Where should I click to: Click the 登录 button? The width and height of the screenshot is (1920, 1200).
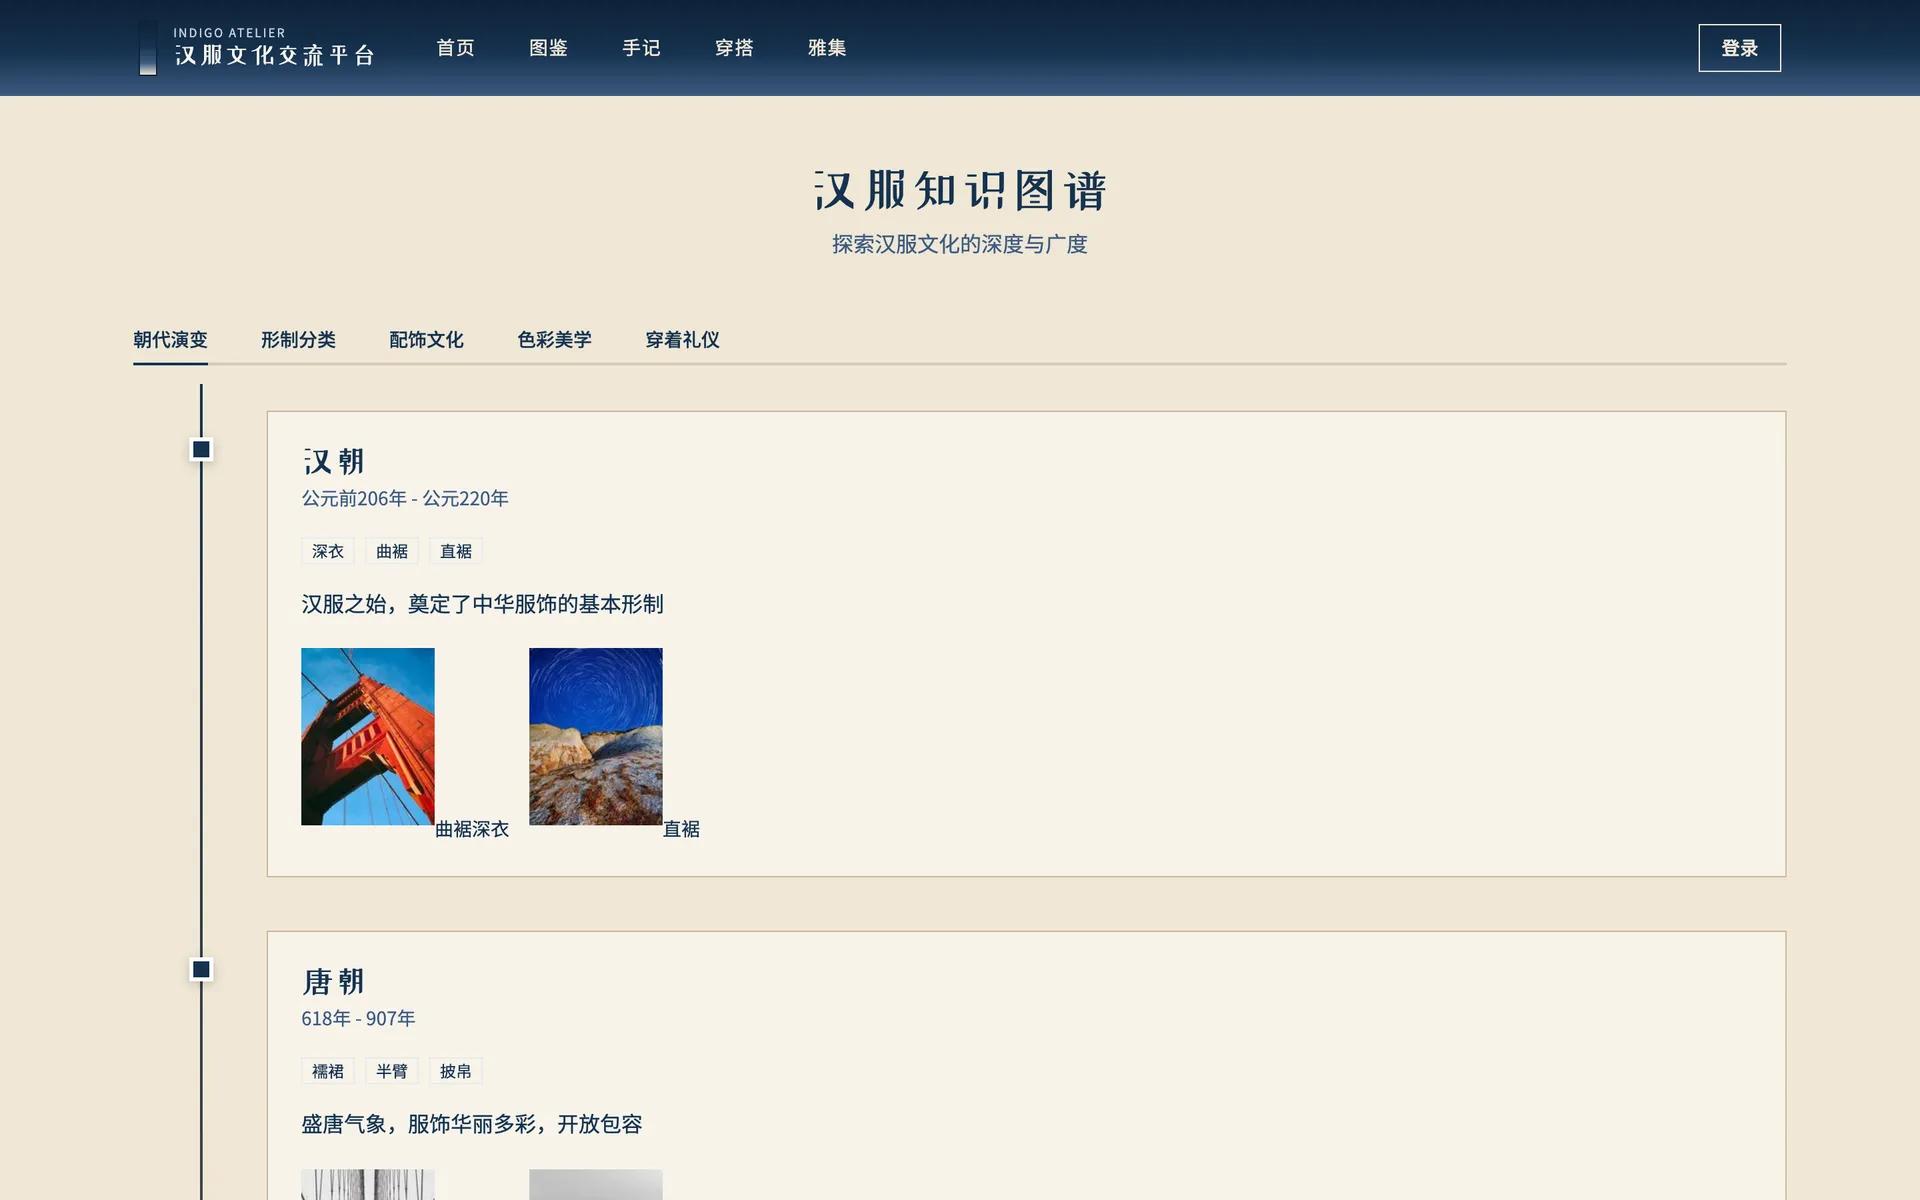click(x=1739, y=48)
